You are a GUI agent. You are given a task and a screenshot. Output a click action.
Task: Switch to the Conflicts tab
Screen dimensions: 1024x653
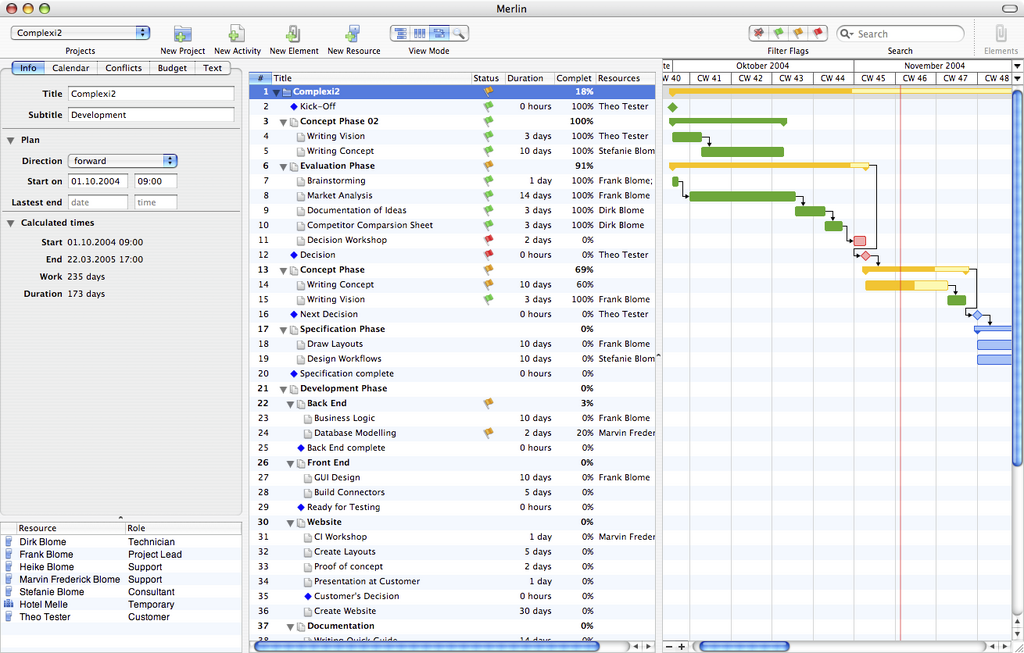(x=124, y=68)
